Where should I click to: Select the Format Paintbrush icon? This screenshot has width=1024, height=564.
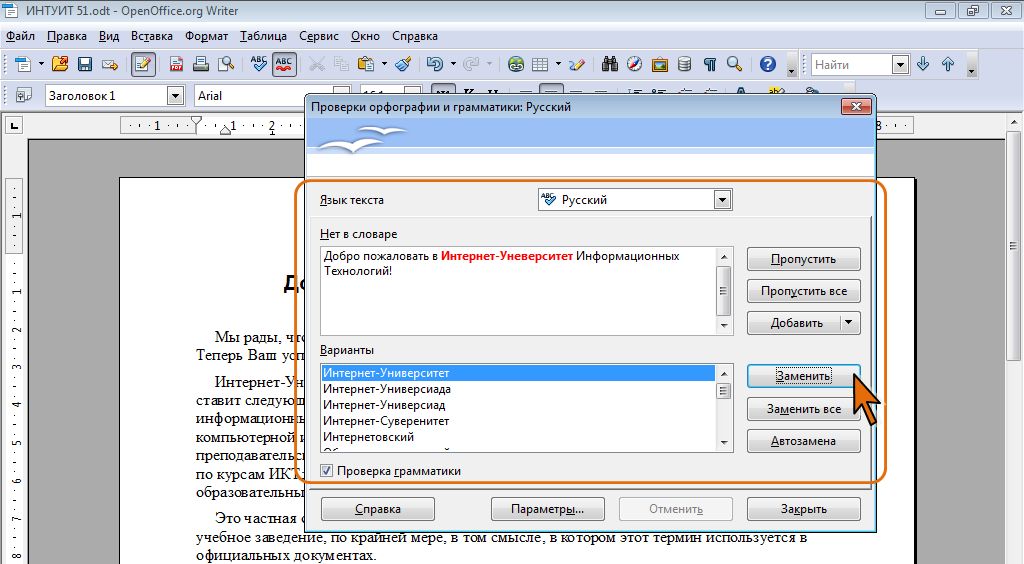click(404, 64)
